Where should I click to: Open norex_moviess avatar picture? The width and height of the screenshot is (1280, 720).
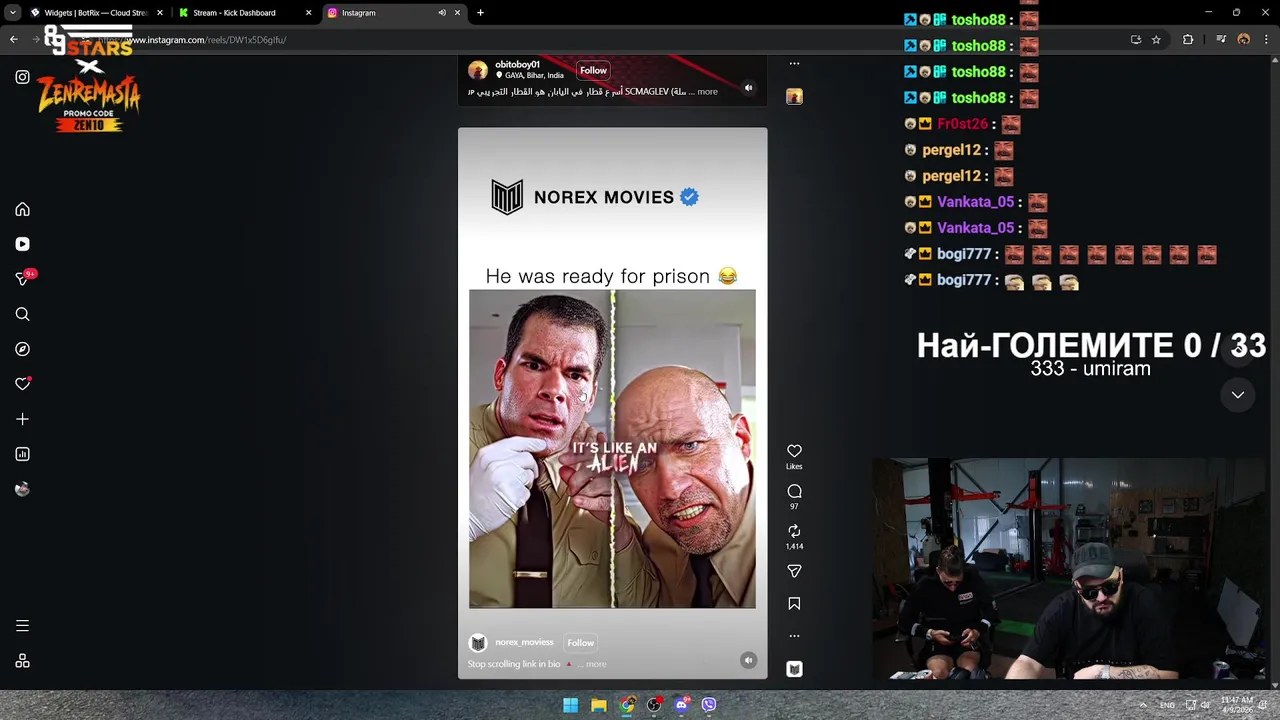click(478, 643)
